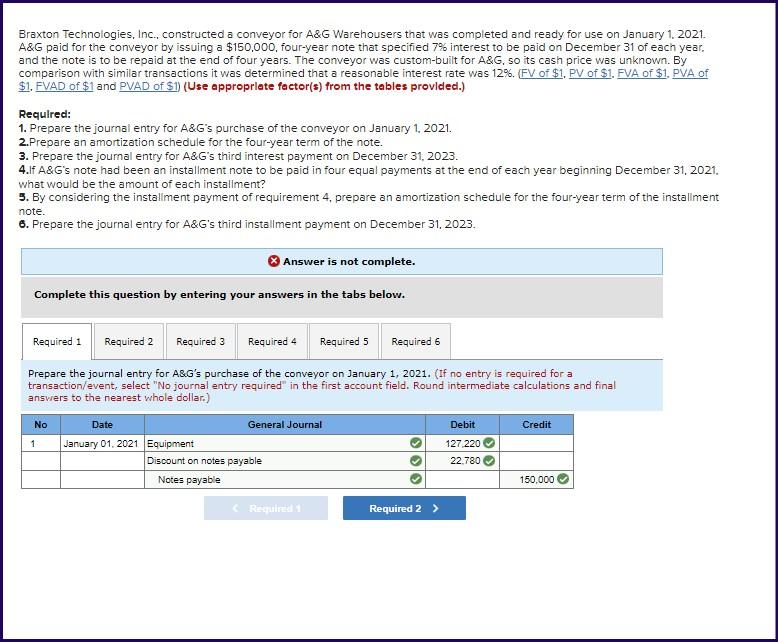Viewport: 778px width, 642px height.
Task: Open the PVAD of $1 table link
Action: pos(148,86)
